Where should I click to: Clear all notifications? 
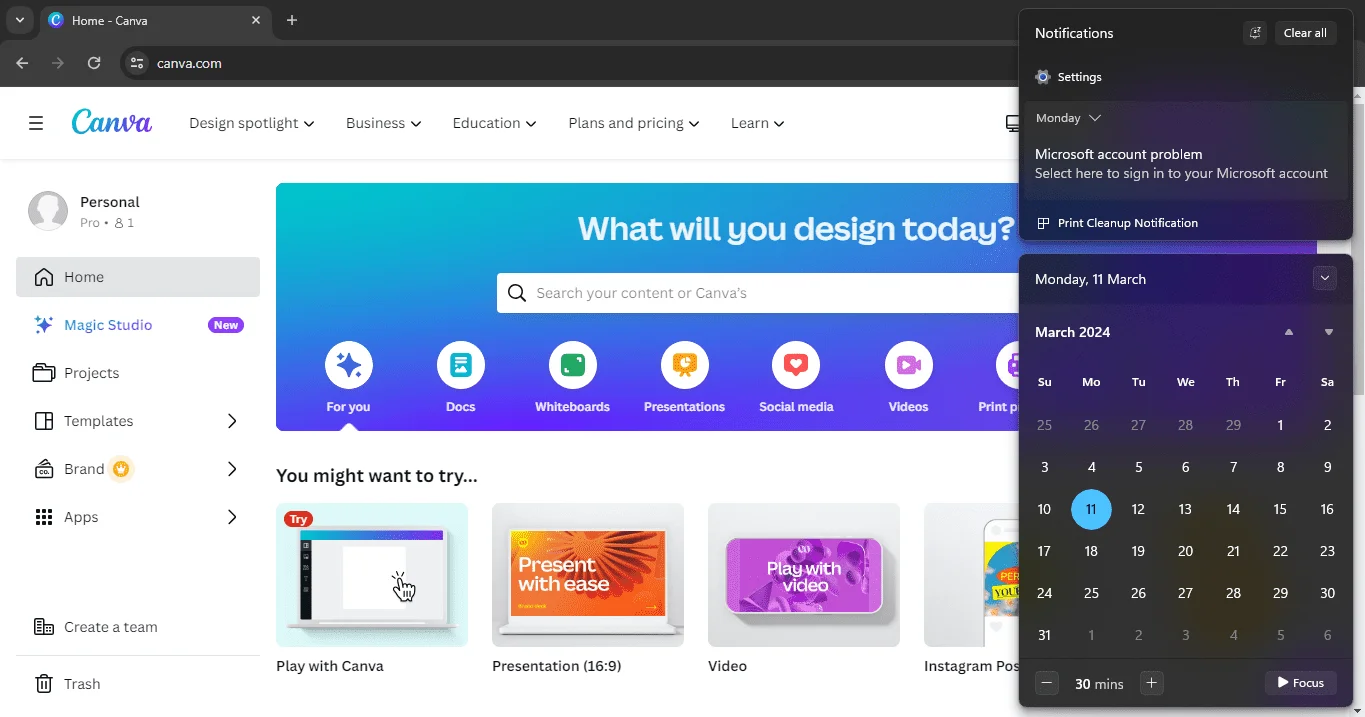coord(1305,33)
